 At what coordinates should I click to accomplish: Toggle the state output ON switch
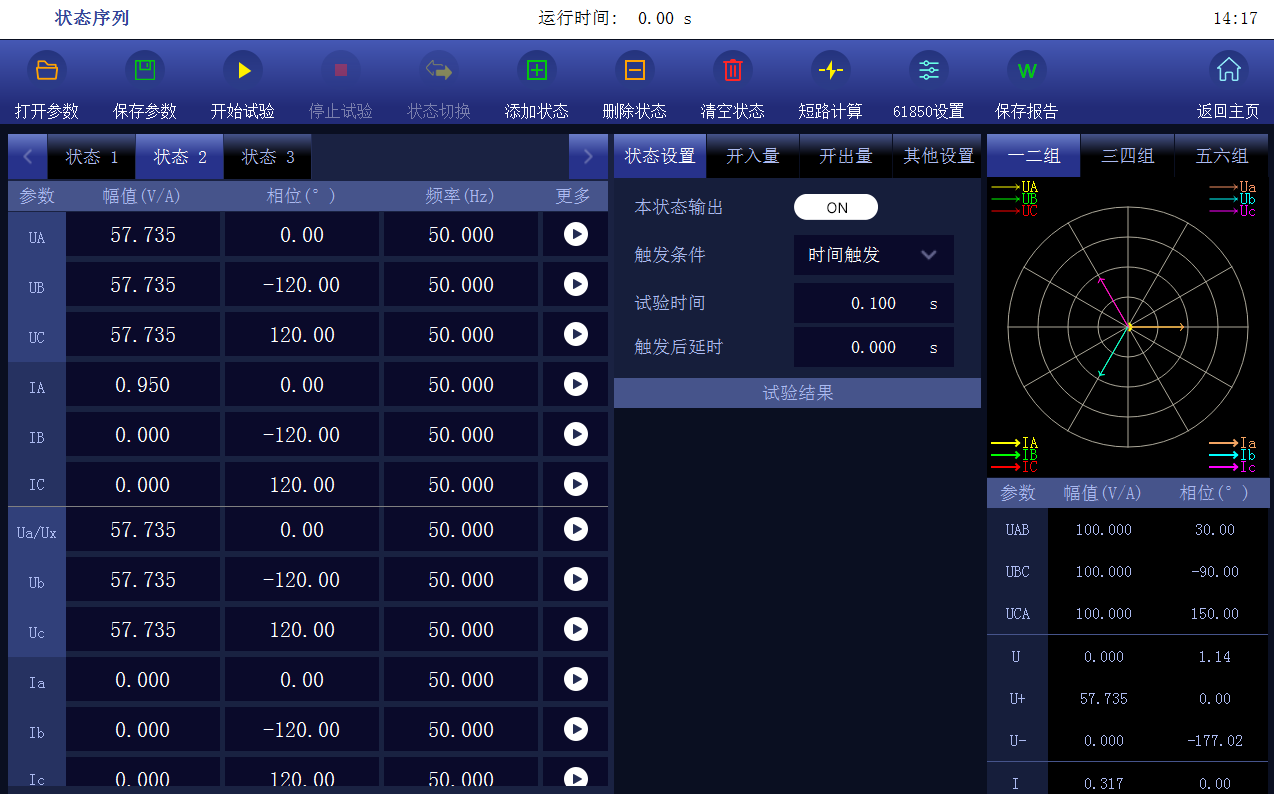click(x=836, y=207)
